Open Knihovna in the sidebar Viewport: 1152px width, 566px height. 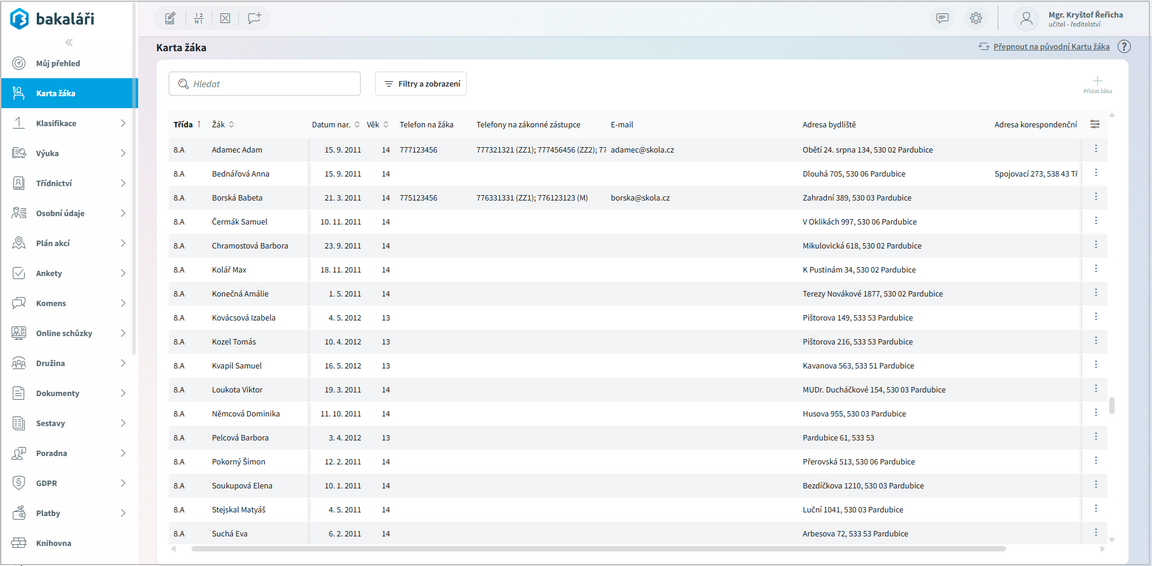tap(54, 543)
